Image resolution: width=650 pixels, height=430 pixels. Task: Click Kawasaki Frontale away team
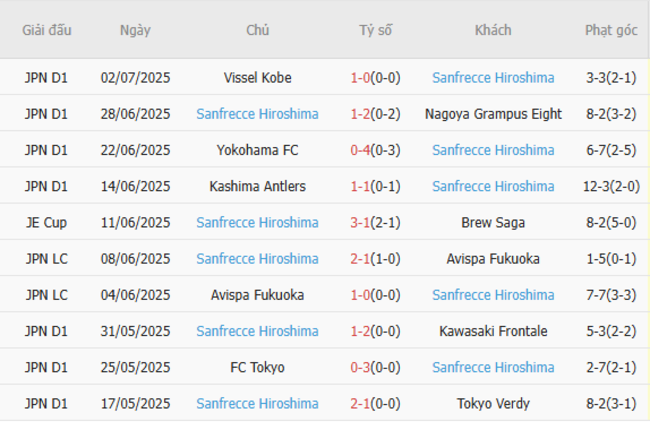493,331
